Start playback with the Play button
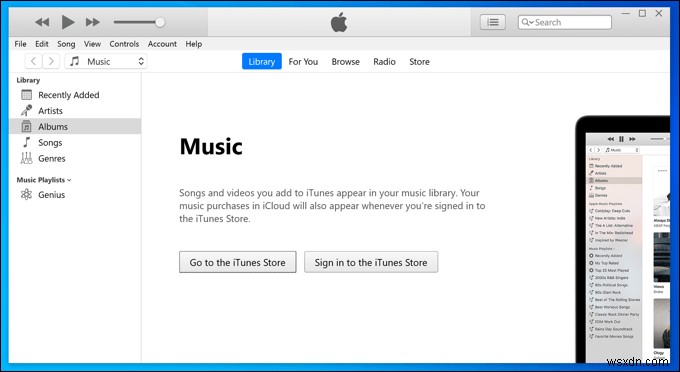 (68, 22)
